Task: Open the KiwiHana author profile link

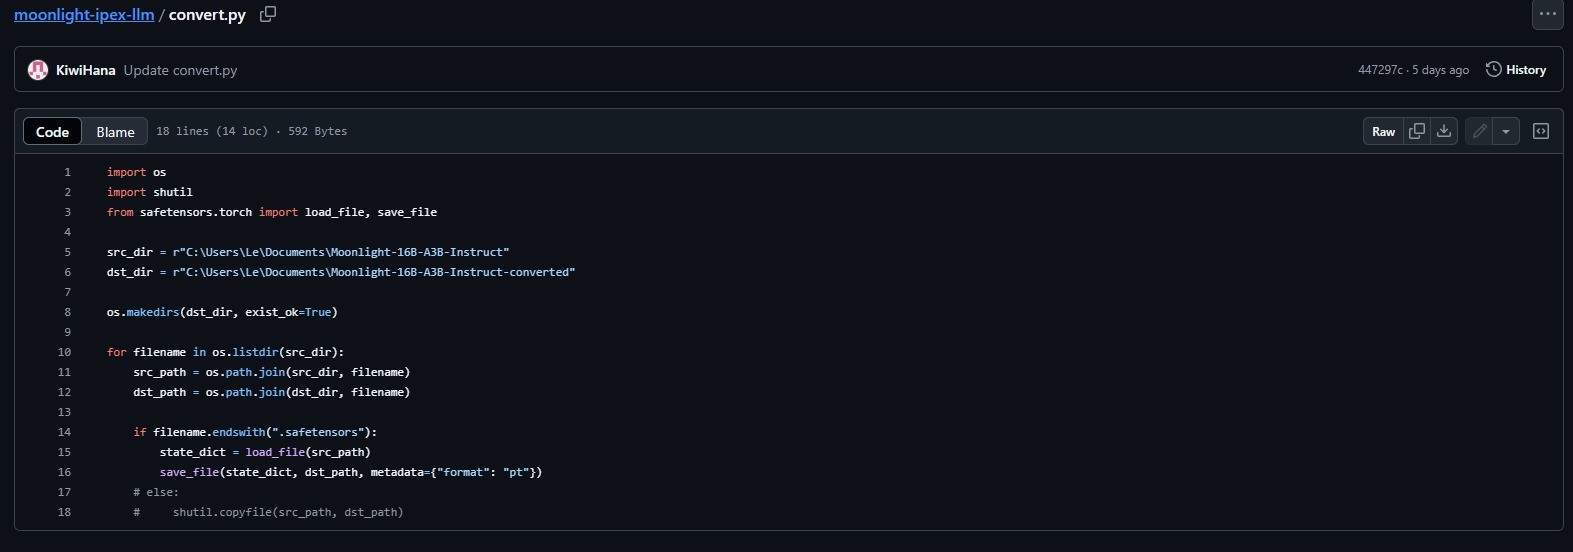Action: (x=85, y=70)
